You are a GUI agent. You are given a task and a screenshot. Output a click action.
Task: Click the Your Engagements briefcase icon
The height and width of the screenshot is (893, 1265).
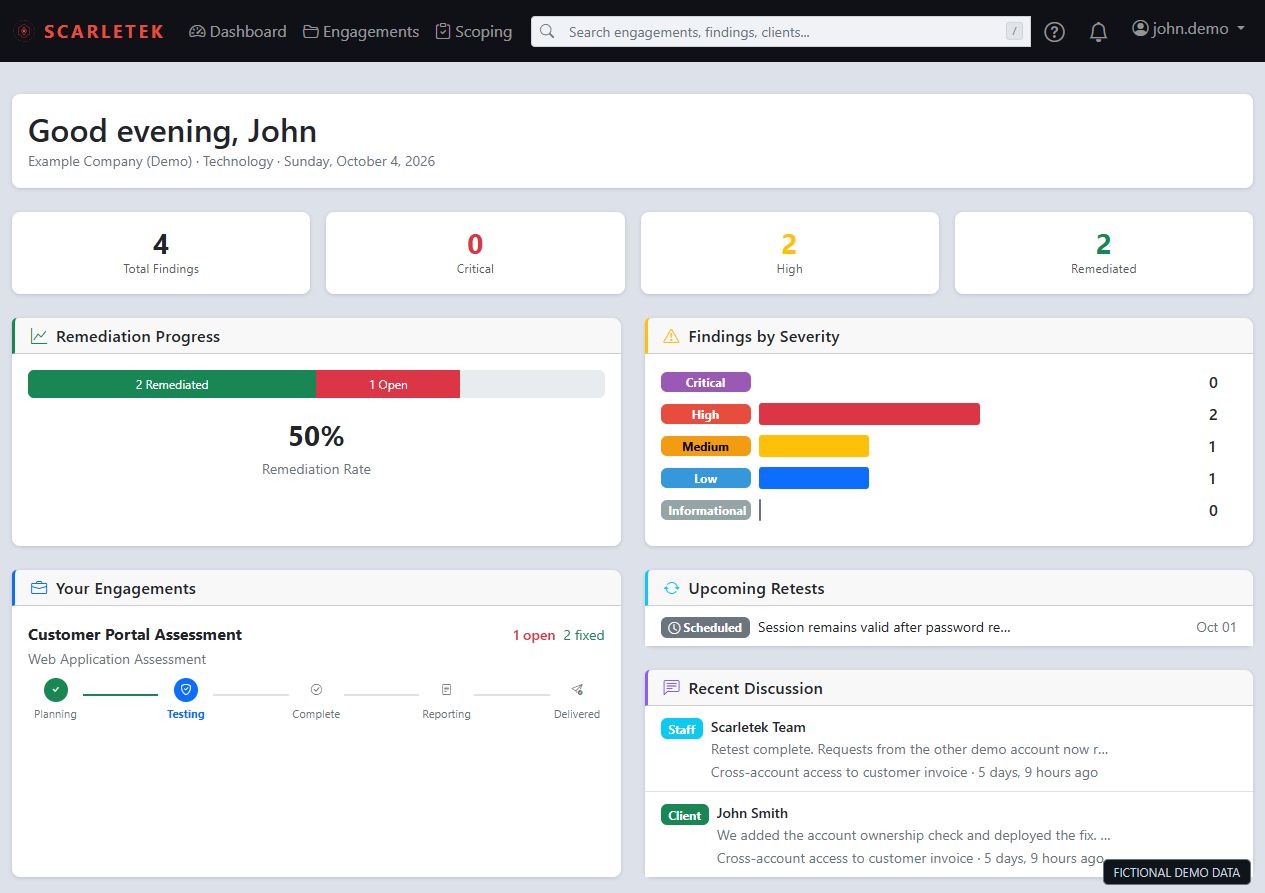pos(39,588)
